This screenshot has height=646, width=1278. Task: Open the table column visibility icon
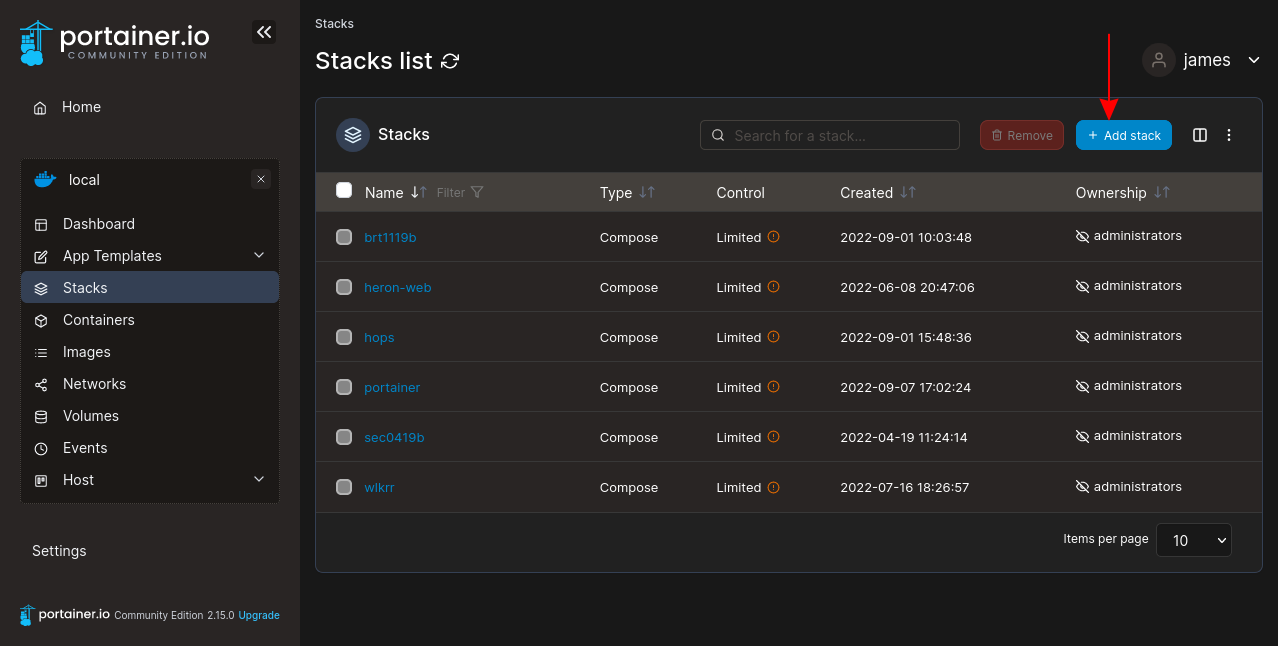point(1200,135)
